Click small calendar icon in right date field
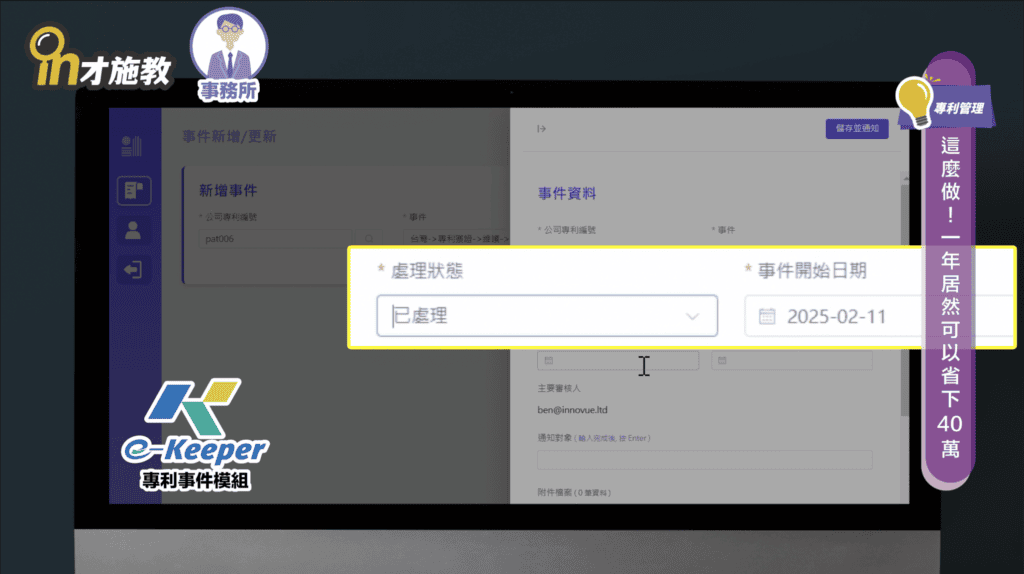The height and width of the screenshot is (574, 1024). click(x=722, y=360)
